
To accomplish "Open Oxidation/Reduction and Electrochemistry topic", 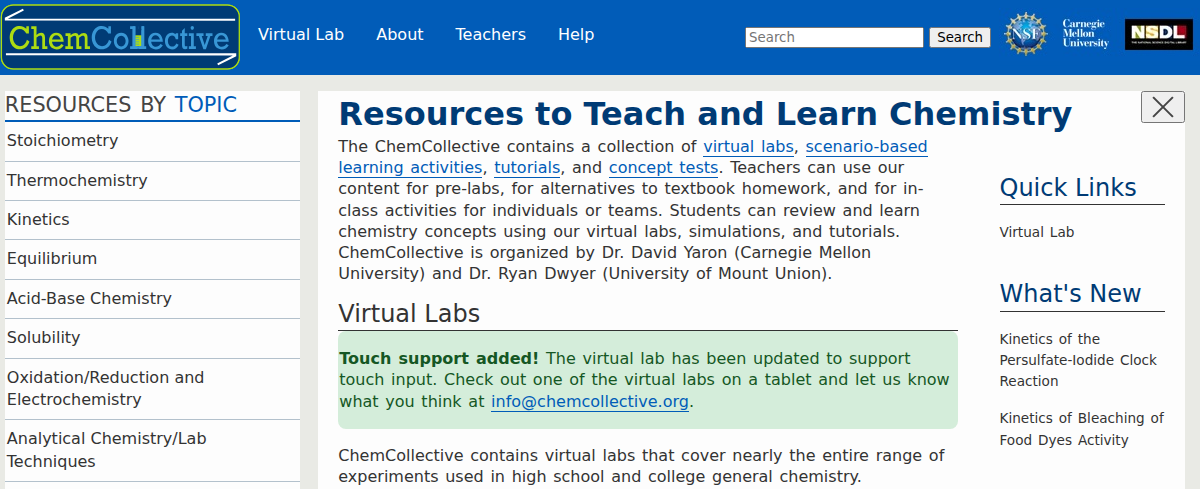I will [105, 388].
